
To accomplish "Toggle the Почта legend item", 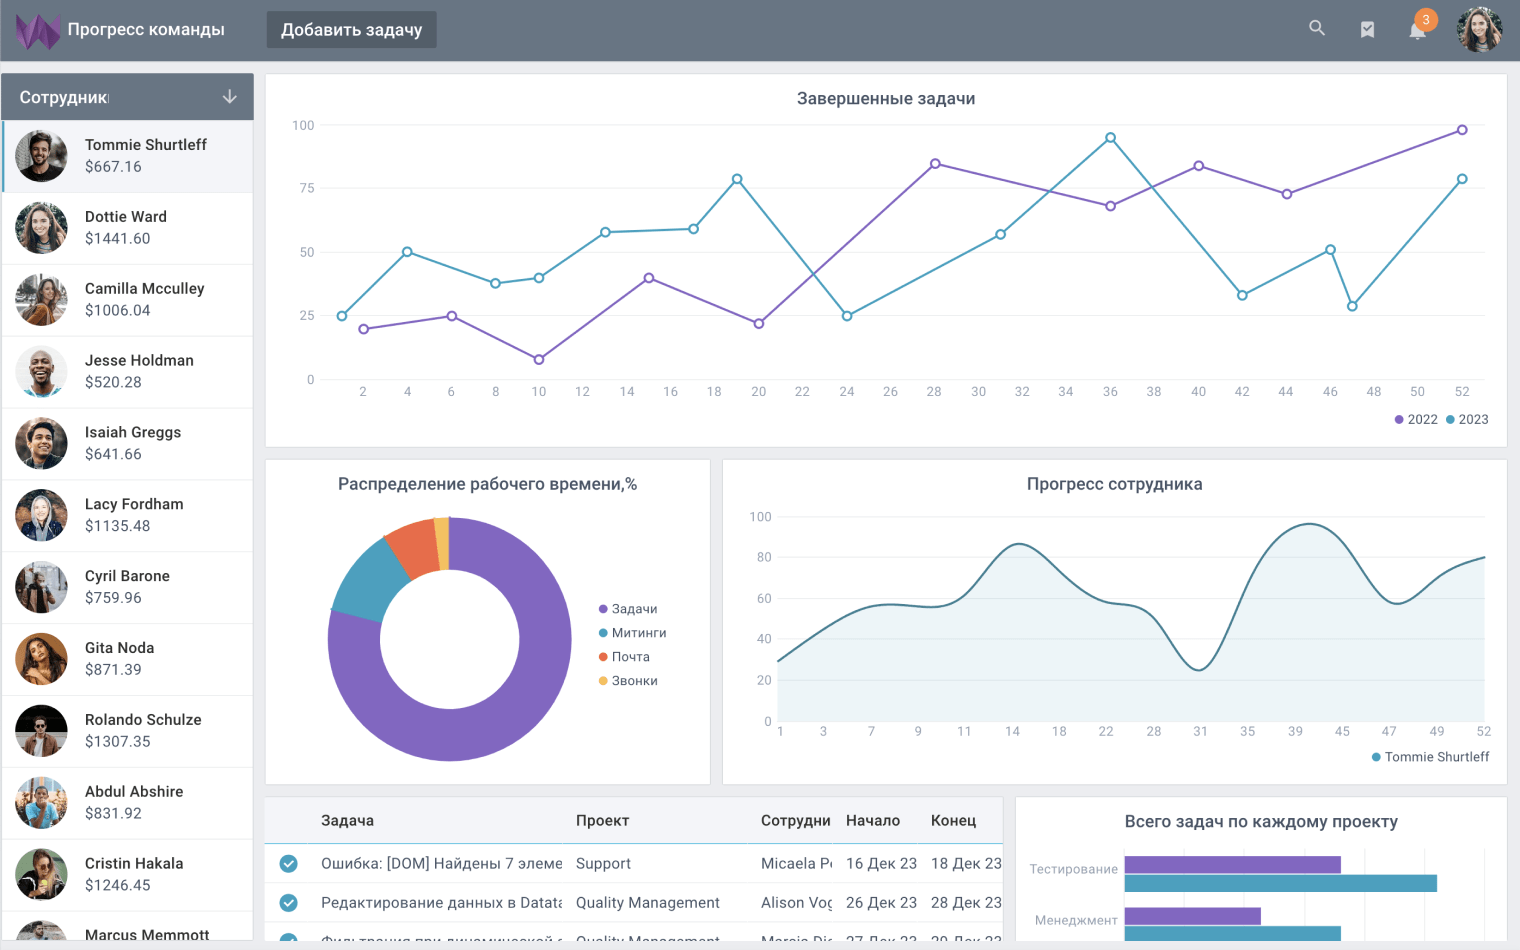I will [x=624, y=657].
